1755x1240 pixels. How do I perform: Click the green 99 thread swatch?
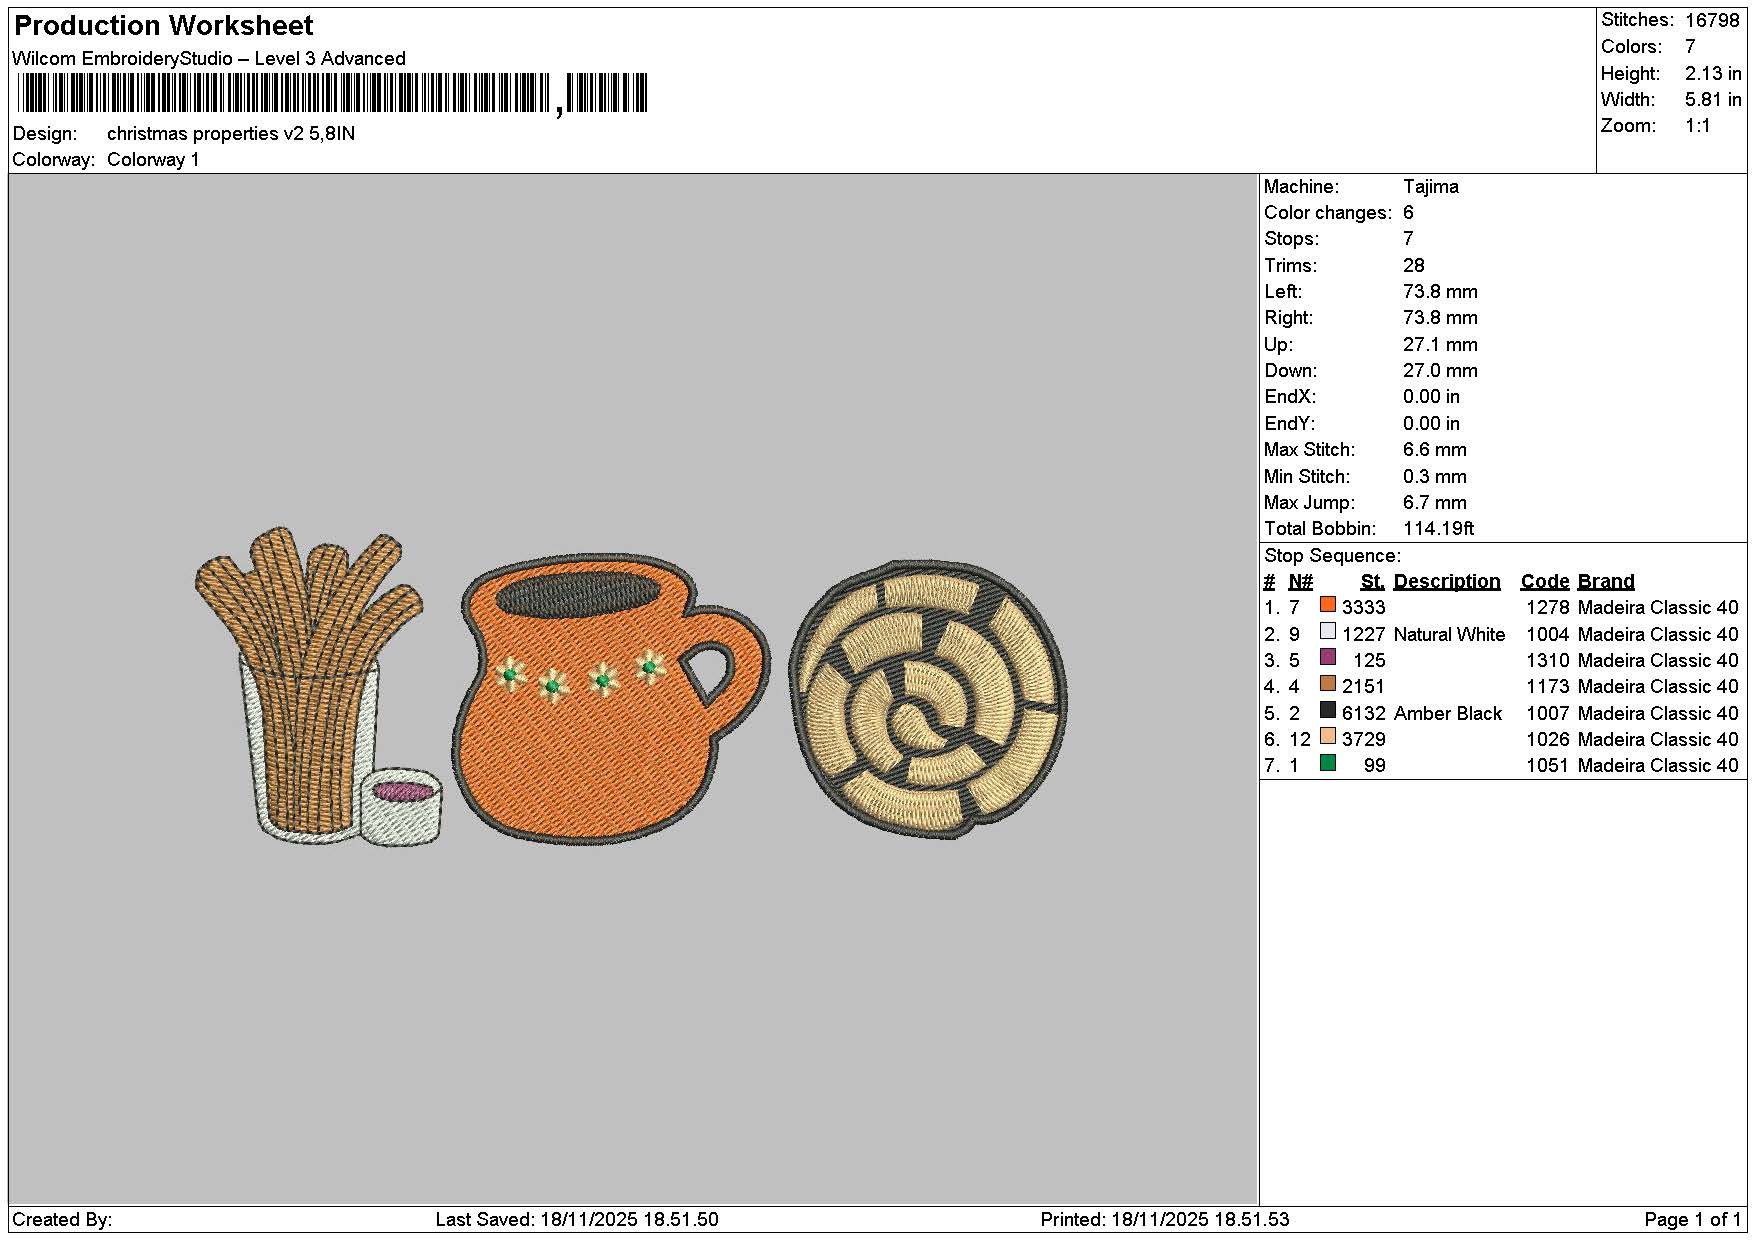1328,763
